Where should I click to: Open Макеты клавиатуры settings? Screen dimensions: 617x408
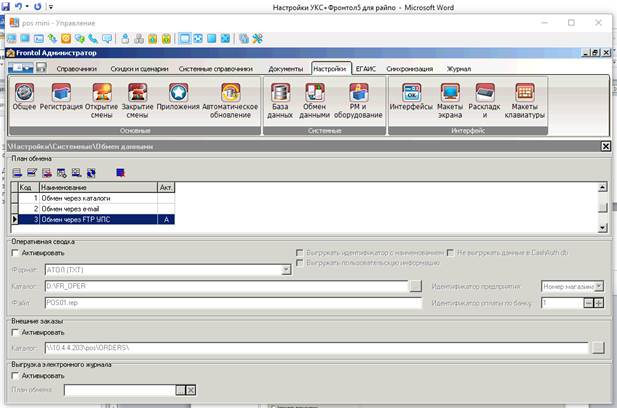click(525, 101)
